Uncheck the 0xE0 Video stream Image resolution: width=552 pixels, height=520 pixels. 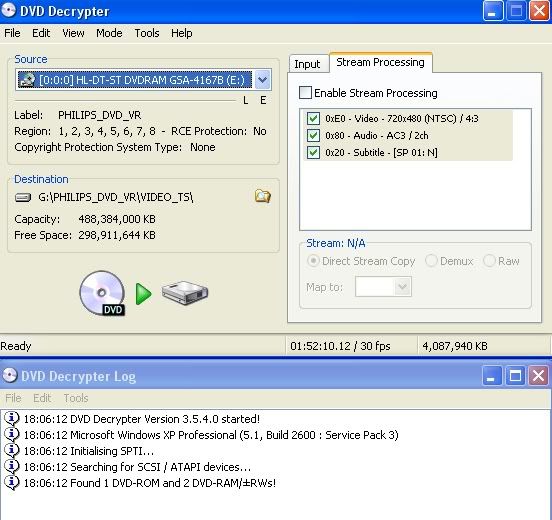tap(313, 118)
